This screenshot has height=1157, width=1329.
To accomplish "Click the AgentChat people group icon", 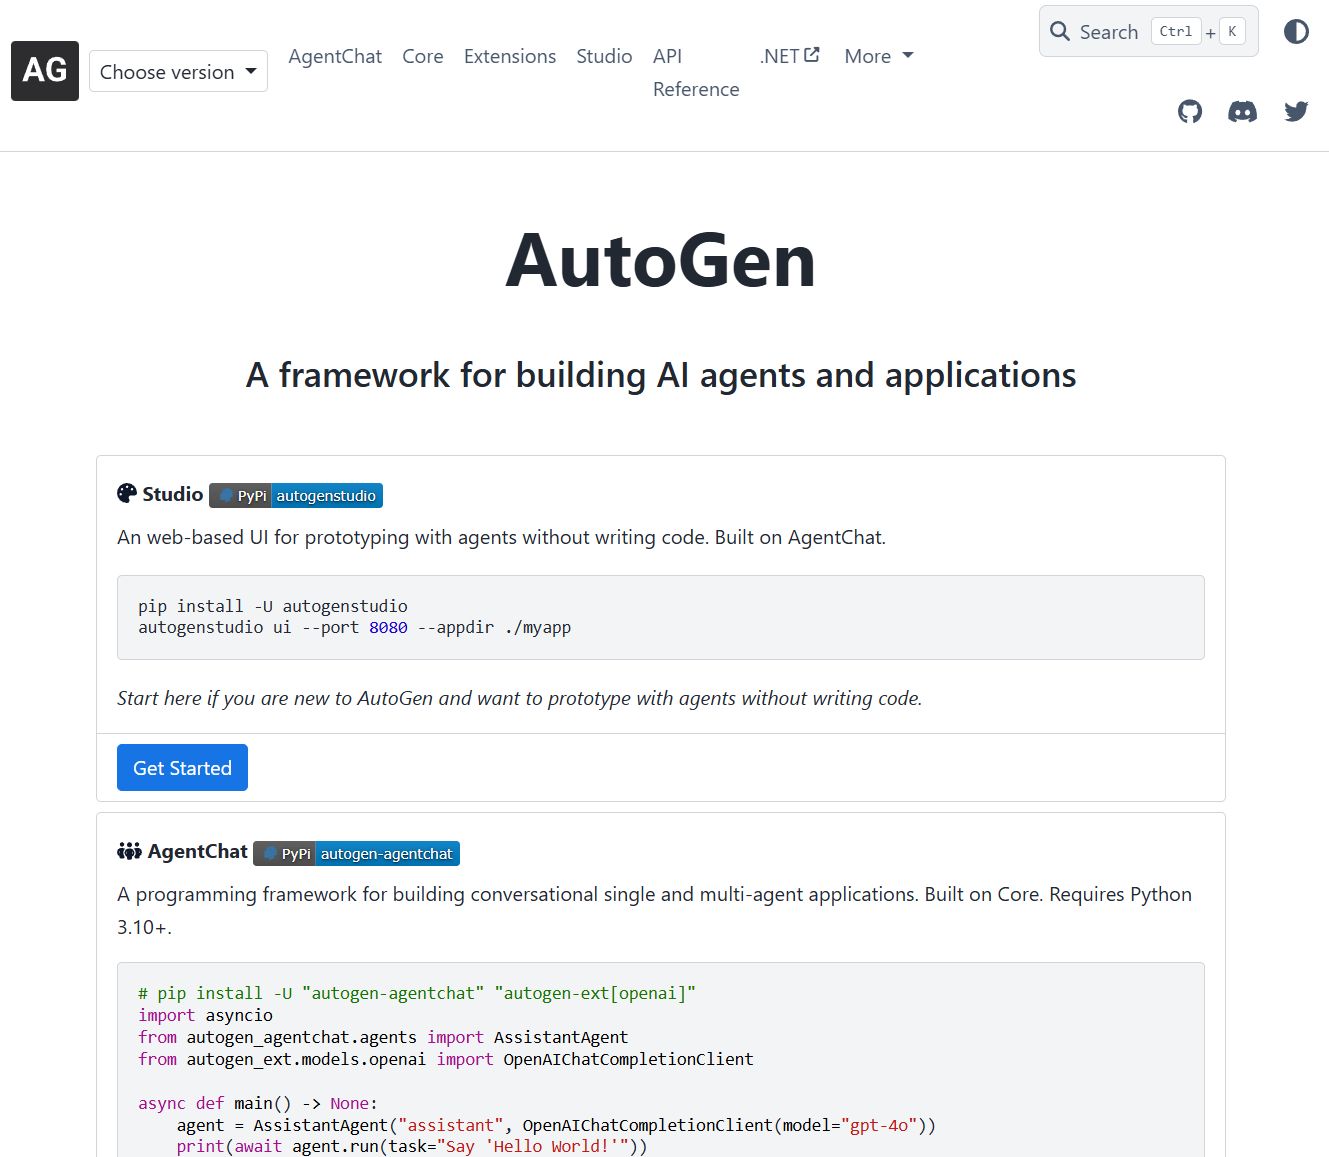I will pyautogui.click(x=130, y=851).
